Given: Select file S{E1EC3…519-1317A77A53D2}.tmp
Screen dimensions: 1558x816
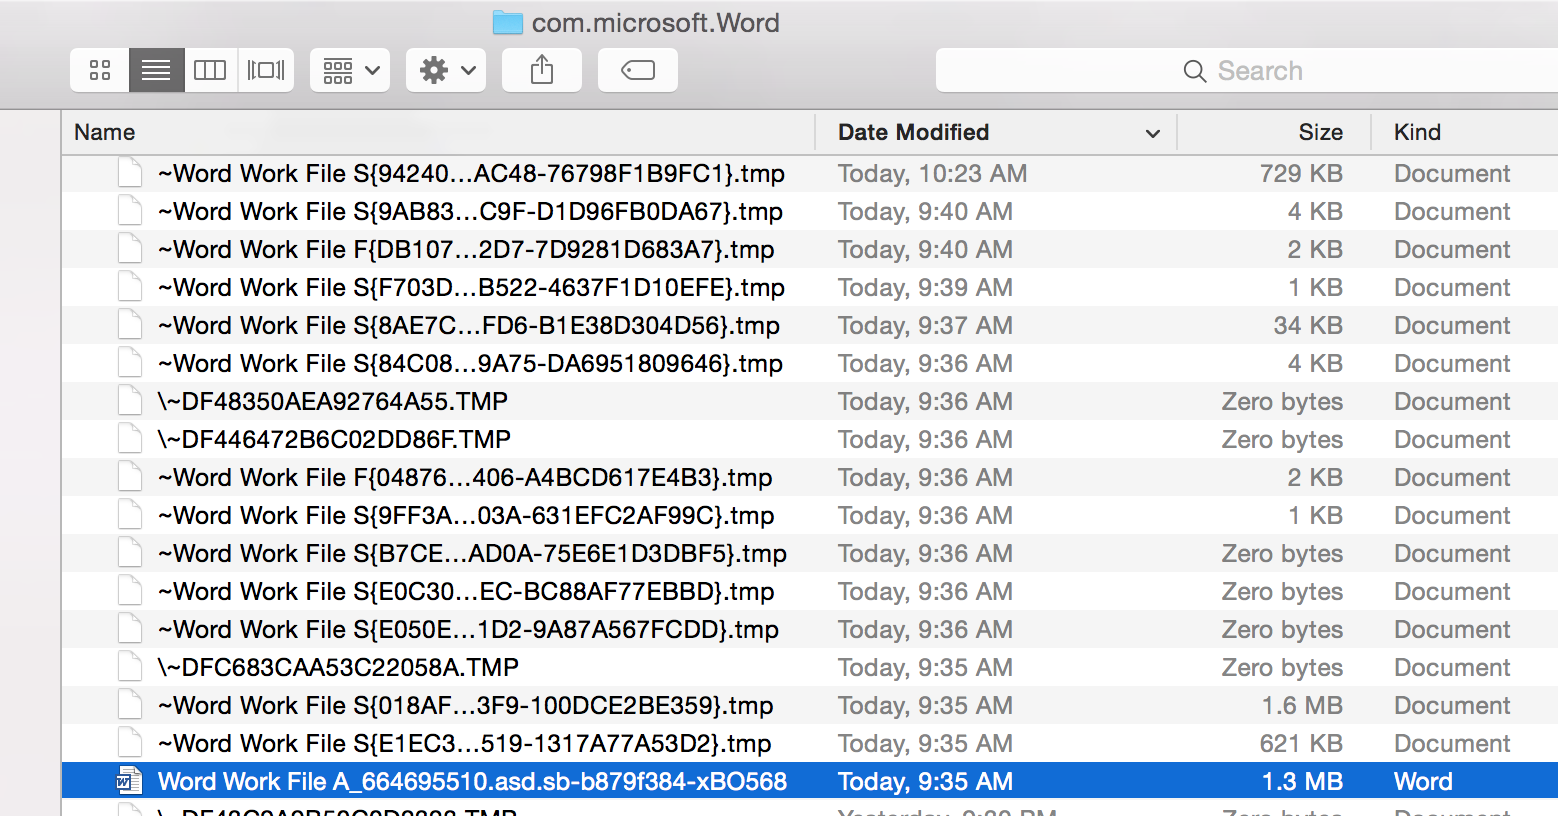Looking at the screenshot, I should pos(465,744).
